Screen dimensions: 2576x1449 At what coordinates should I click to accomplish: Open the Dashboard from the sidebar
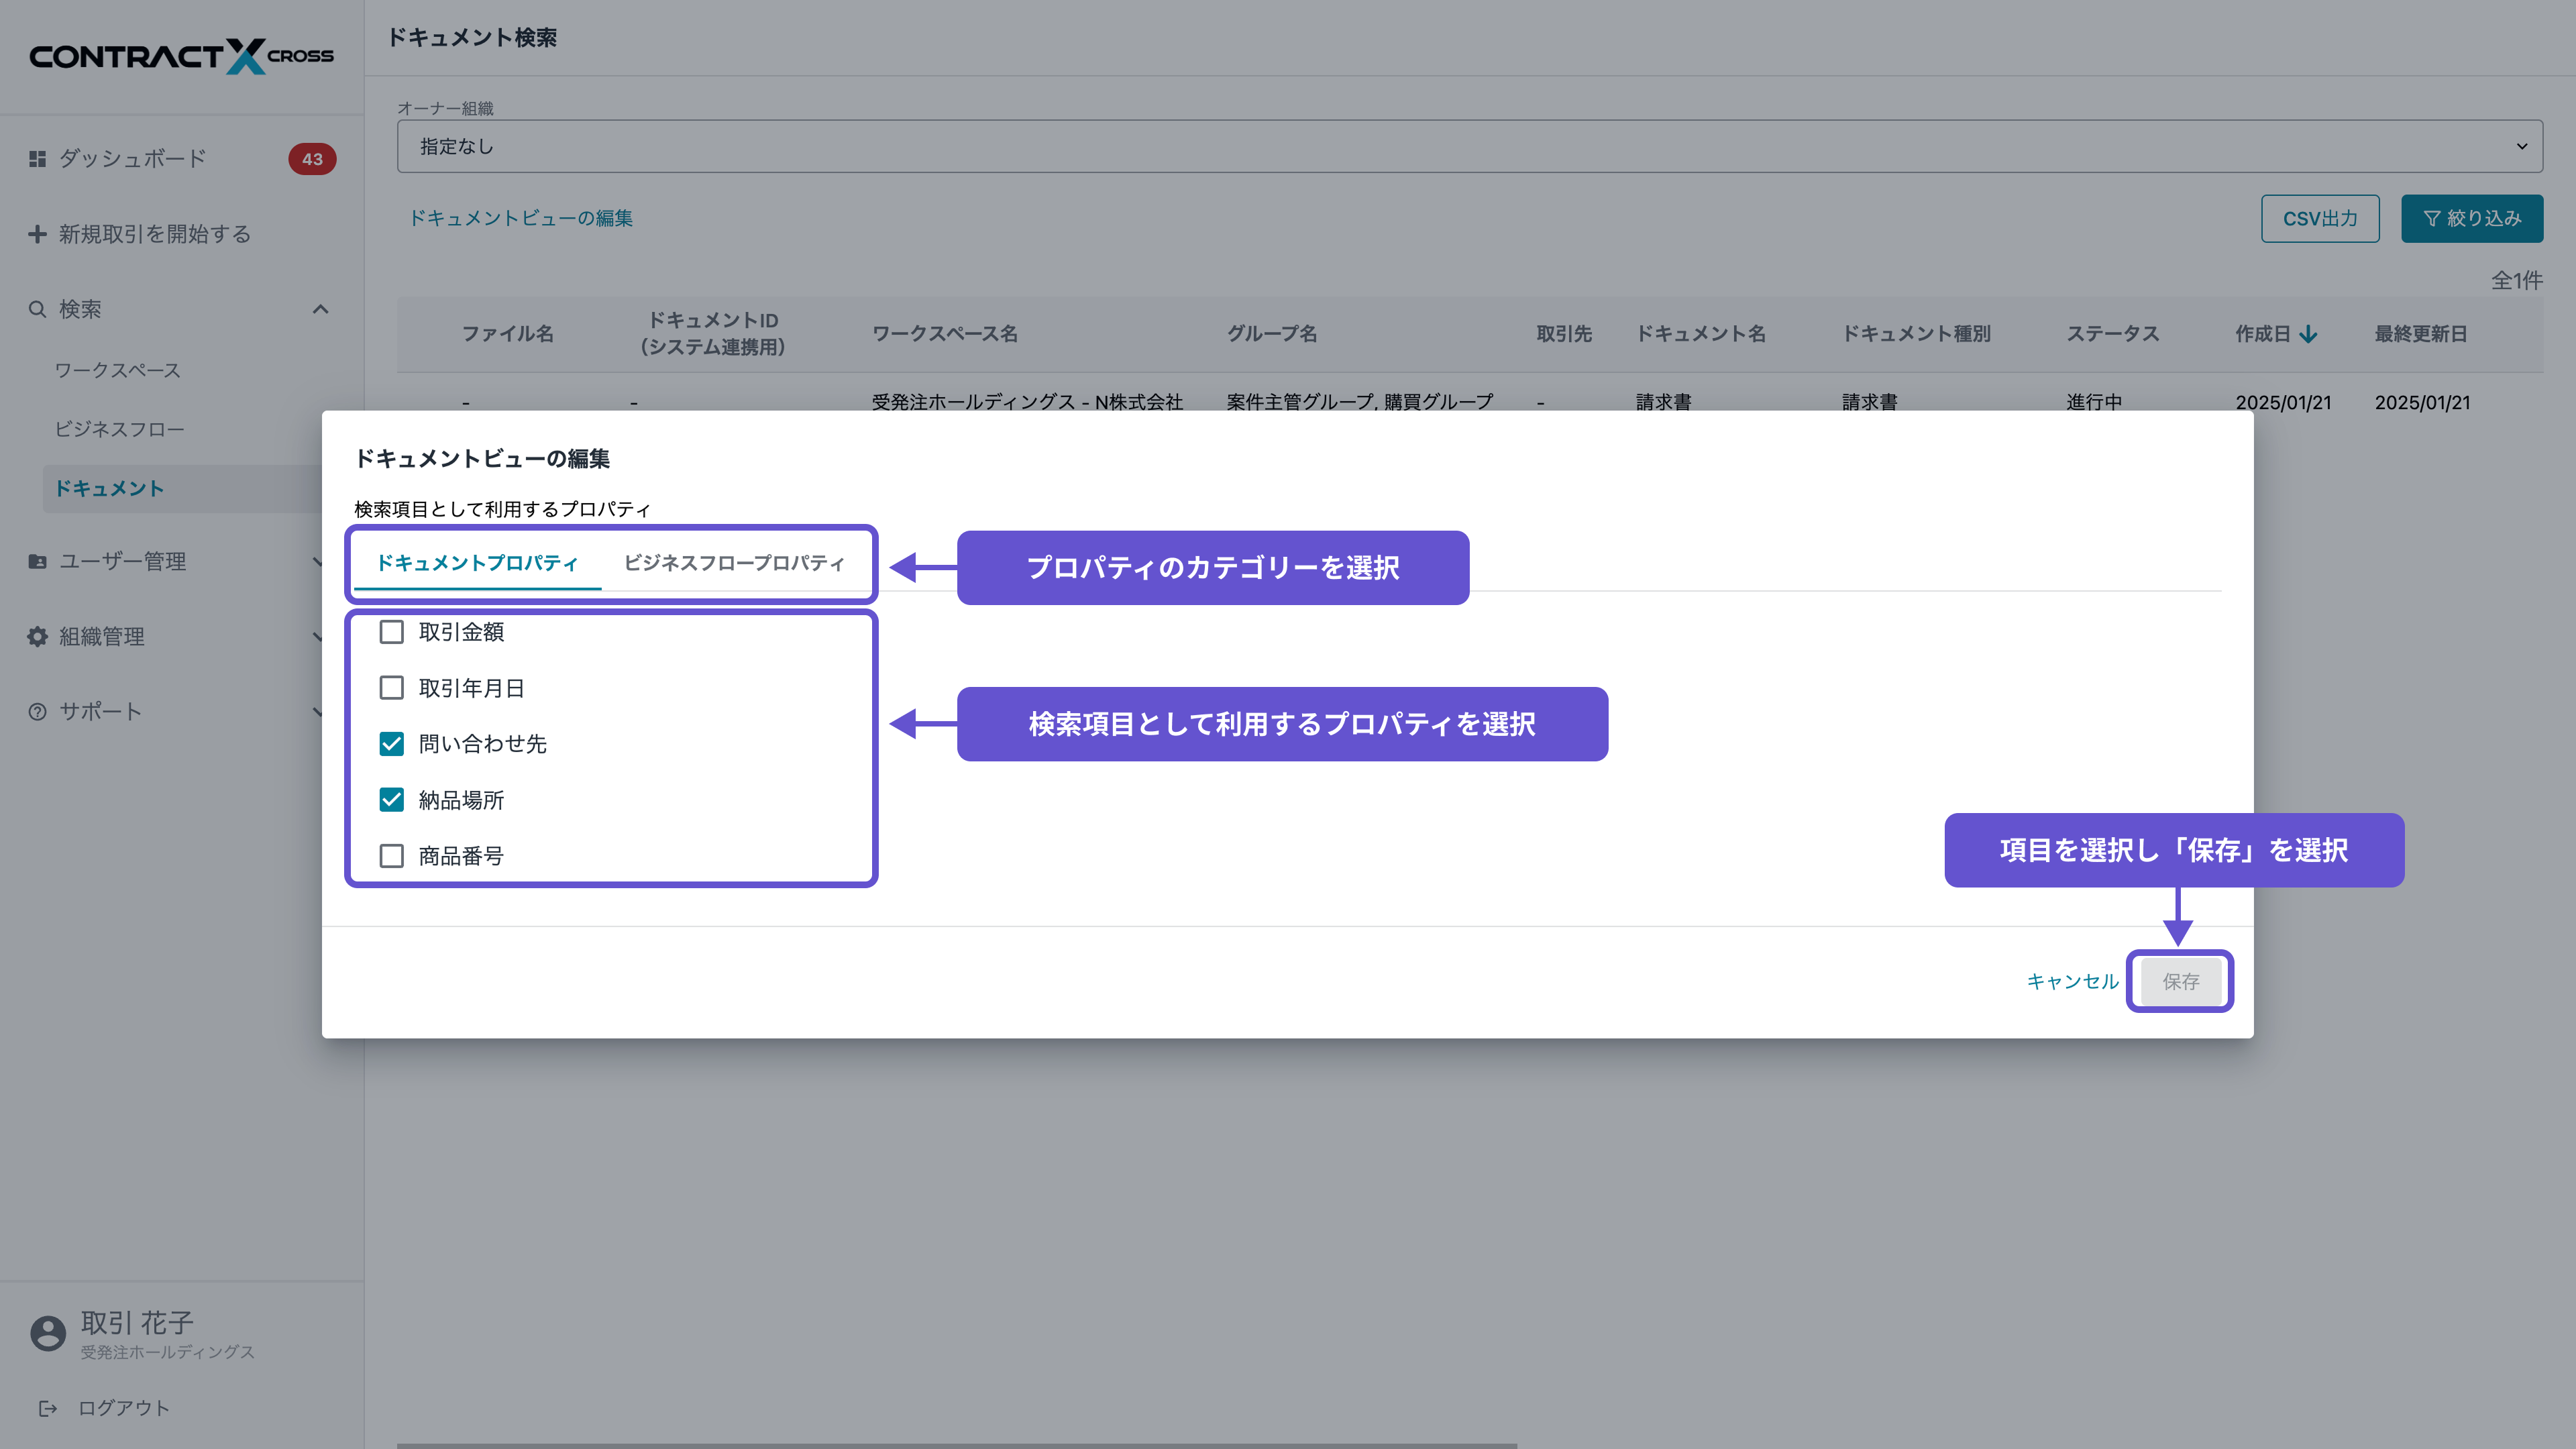coord(130,158)
